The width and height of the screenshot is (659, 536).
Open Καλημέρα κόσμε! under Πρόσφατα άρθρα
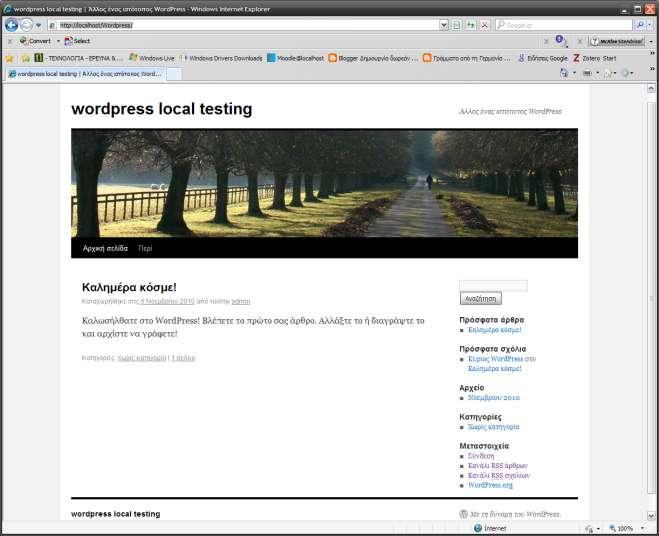tap(495, 330)
